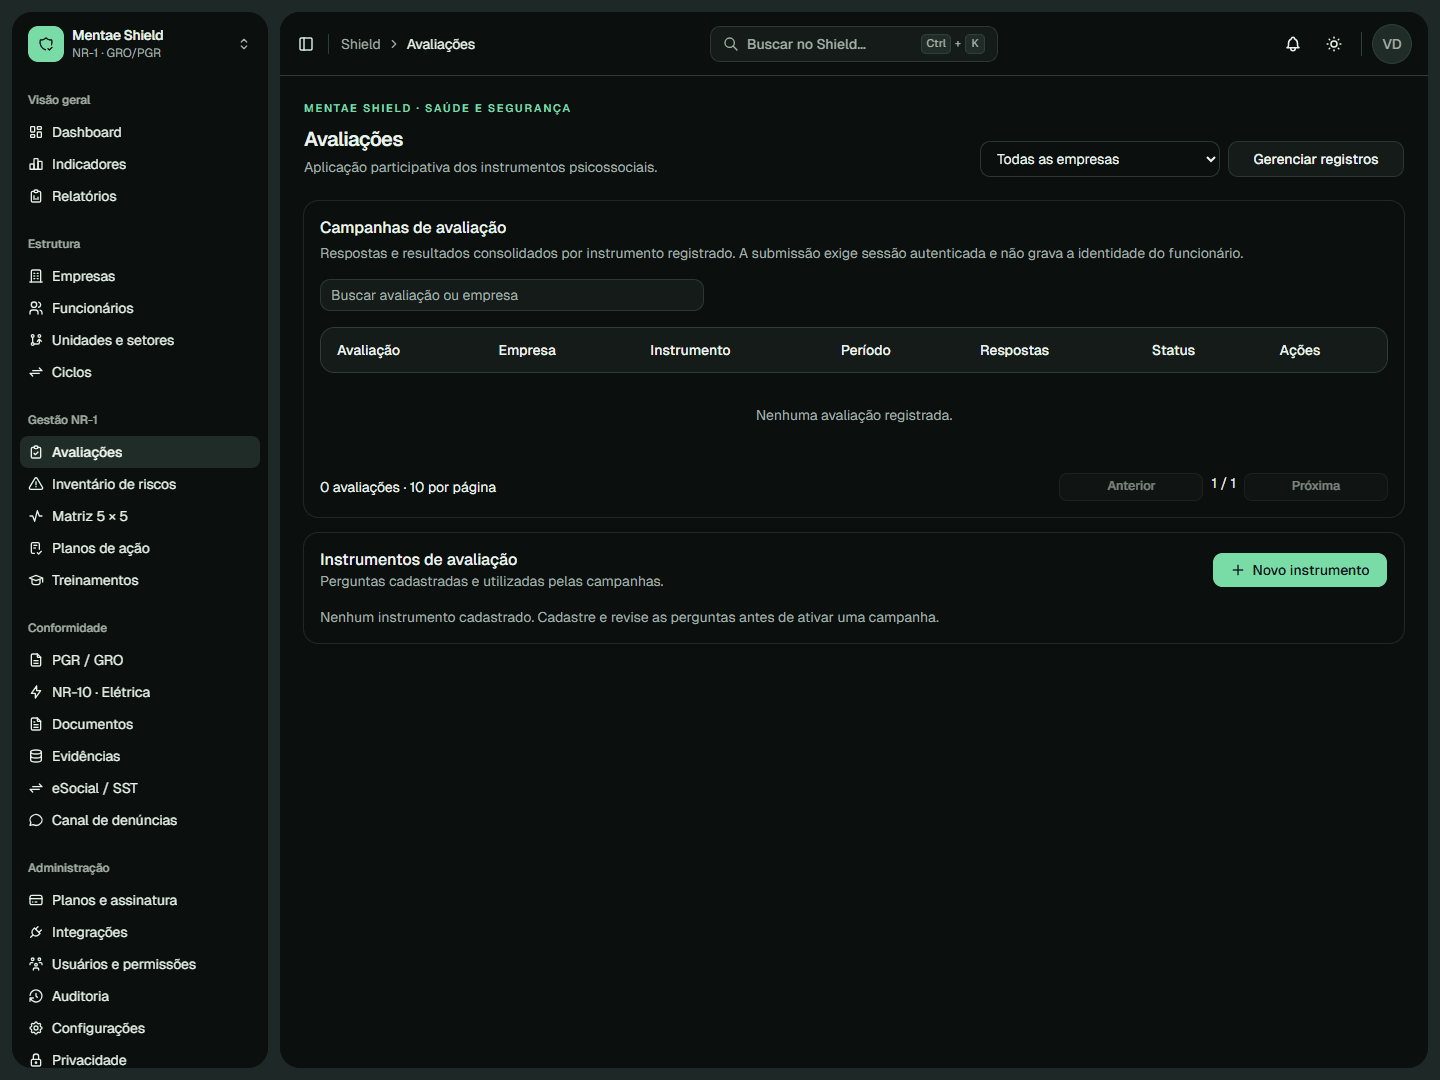This screenshot has height=1080, width=1440.
Task: Click the Inventário de riscos warning icon
Action: click(x=36, y=484)
